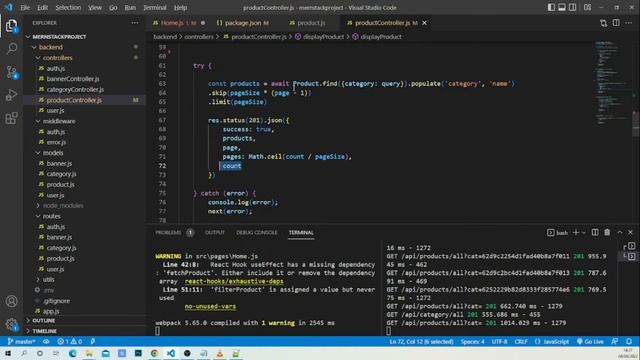
Task: Open editor more actions ellipsis
Action: point(629,23)
